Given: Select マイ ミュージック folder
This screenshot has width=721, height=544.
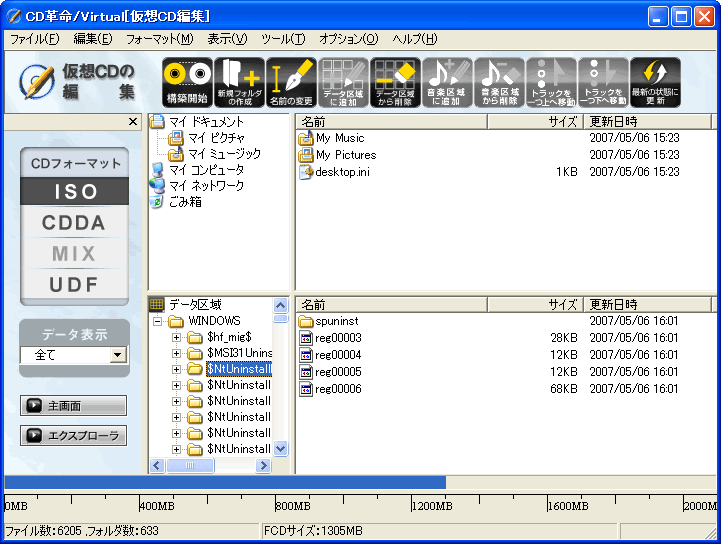Looking at the screenshot, I should point(224,154).
